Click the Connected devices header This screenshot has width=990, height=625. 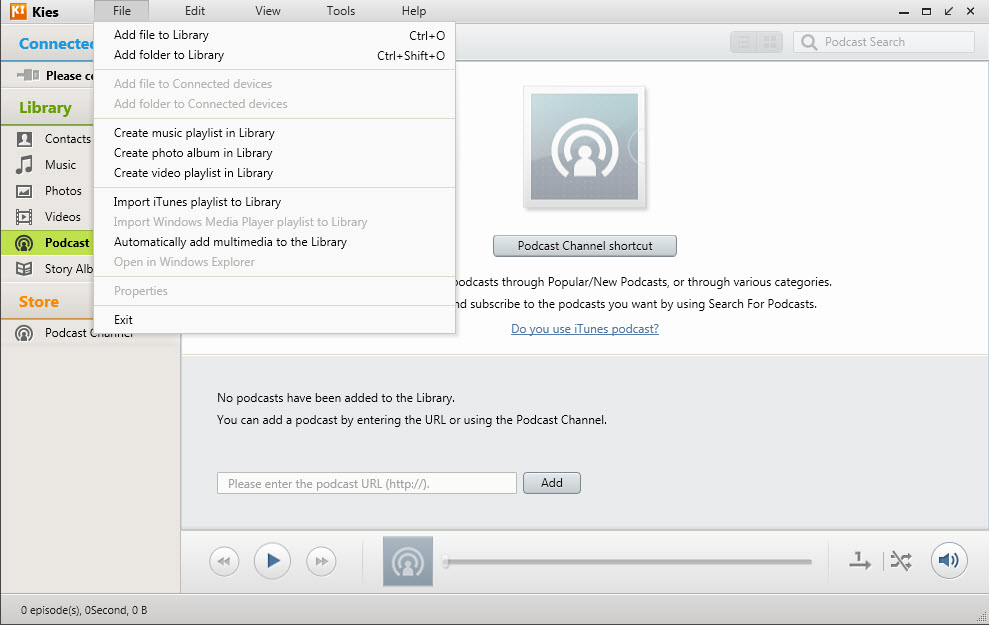tap(56, 44)
